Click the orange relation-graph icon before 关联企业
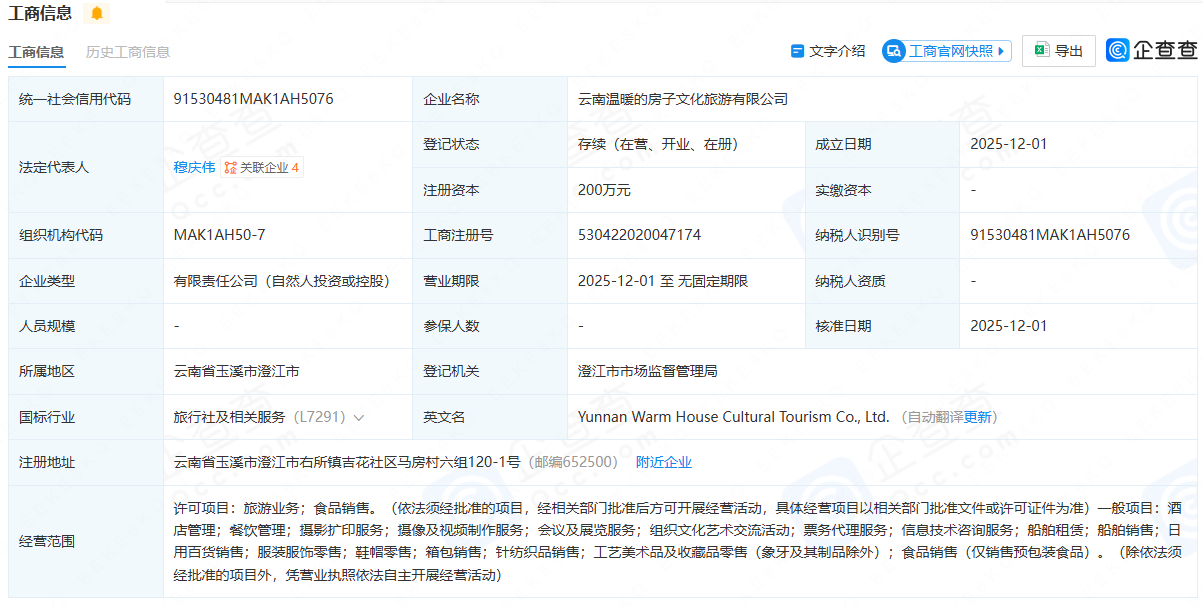The width and height of the screenshot is (1203, 607). pos(228,167)
